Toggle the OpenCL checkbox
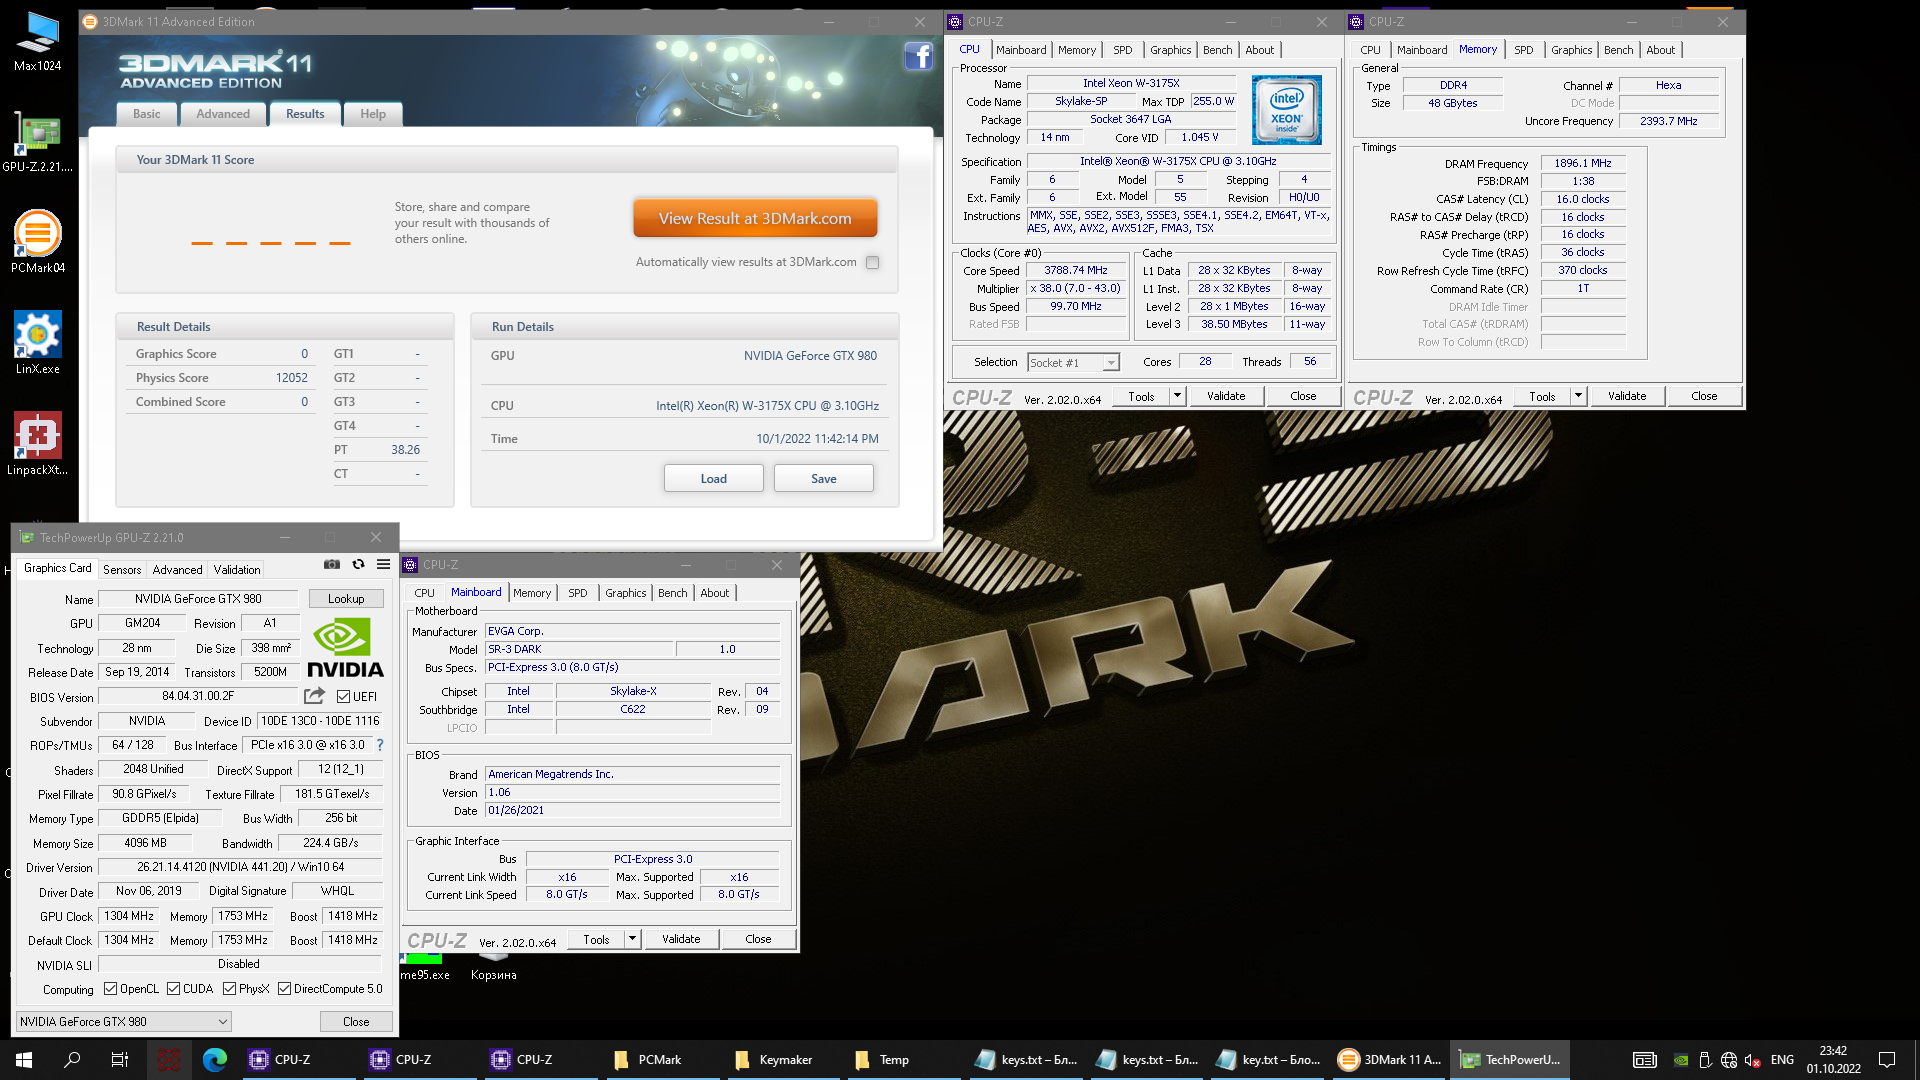 click(111, 989)
